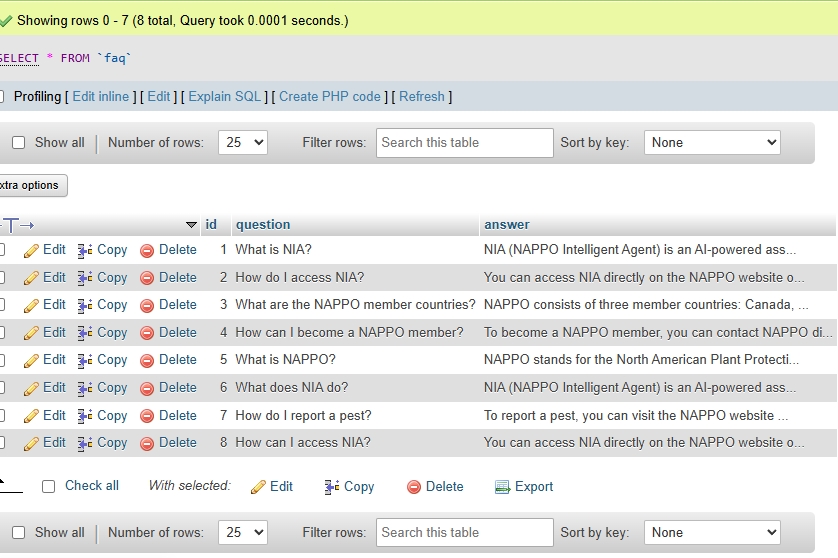The width and height of the screenshot is (838, 558).
Task: Click the red Delete icon for row 6
Action: (147, 389)
